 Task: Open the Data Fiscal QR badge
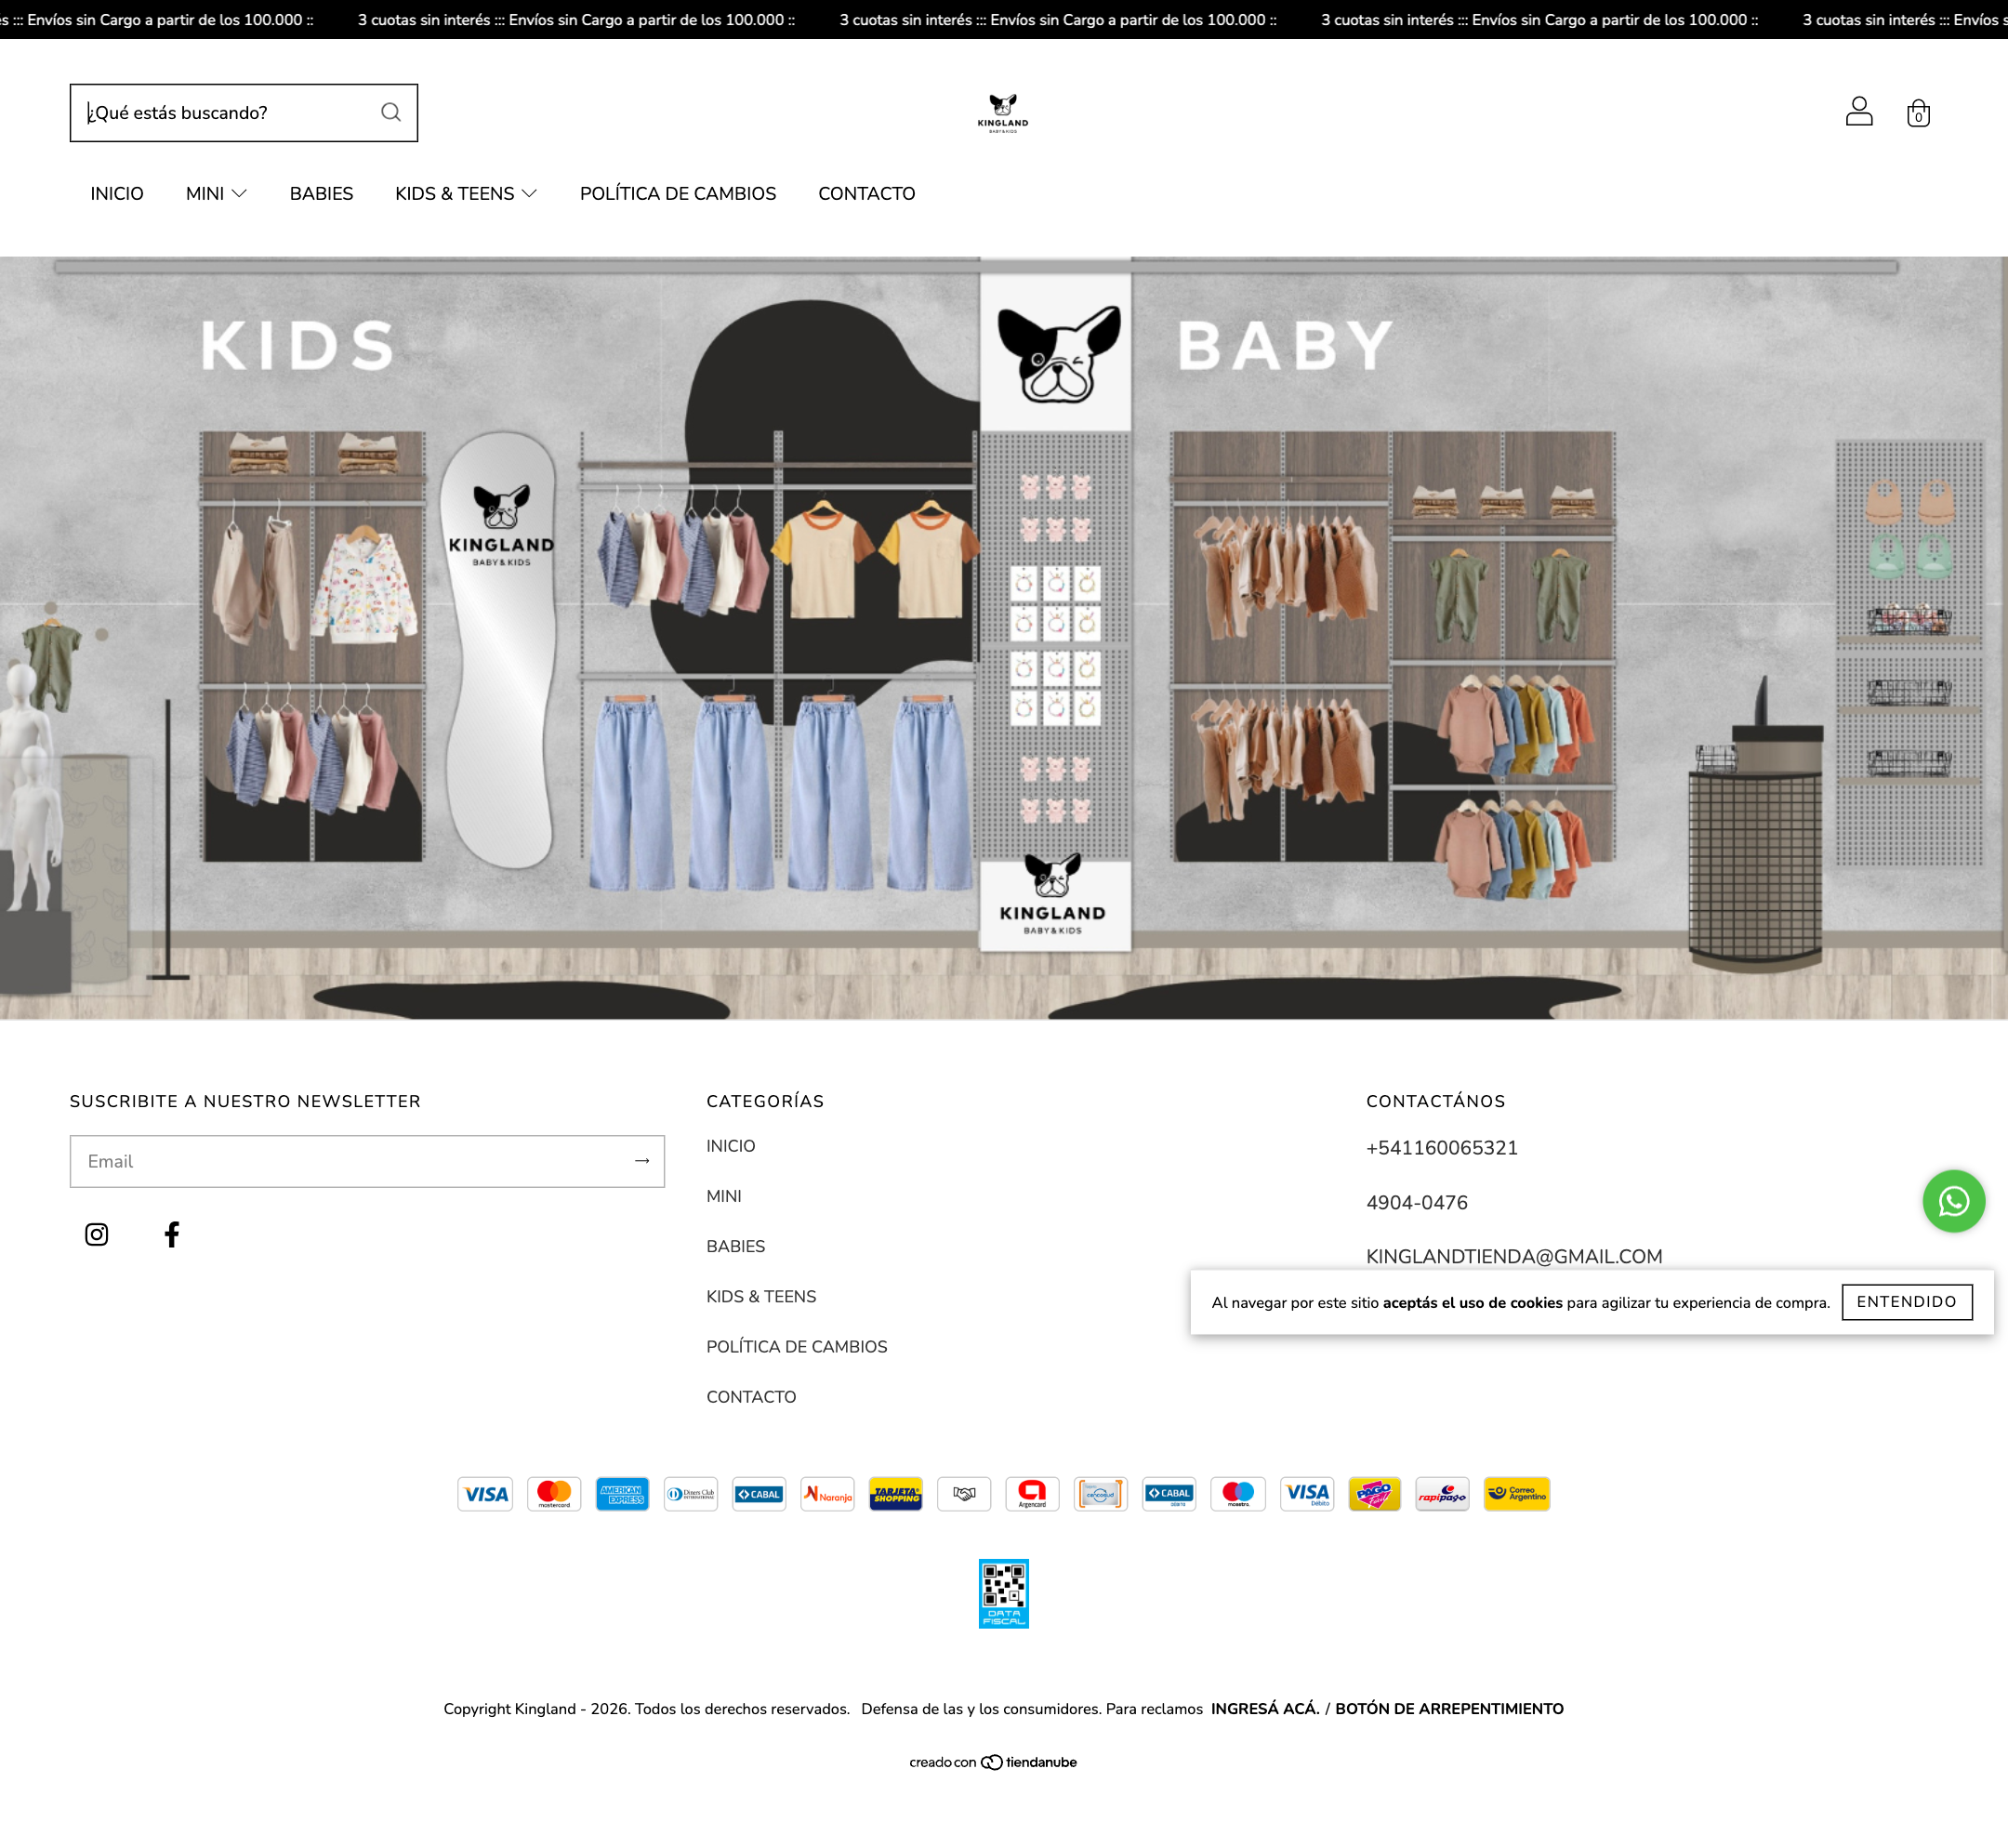pyautogui.click(x=1004, y=1593)
